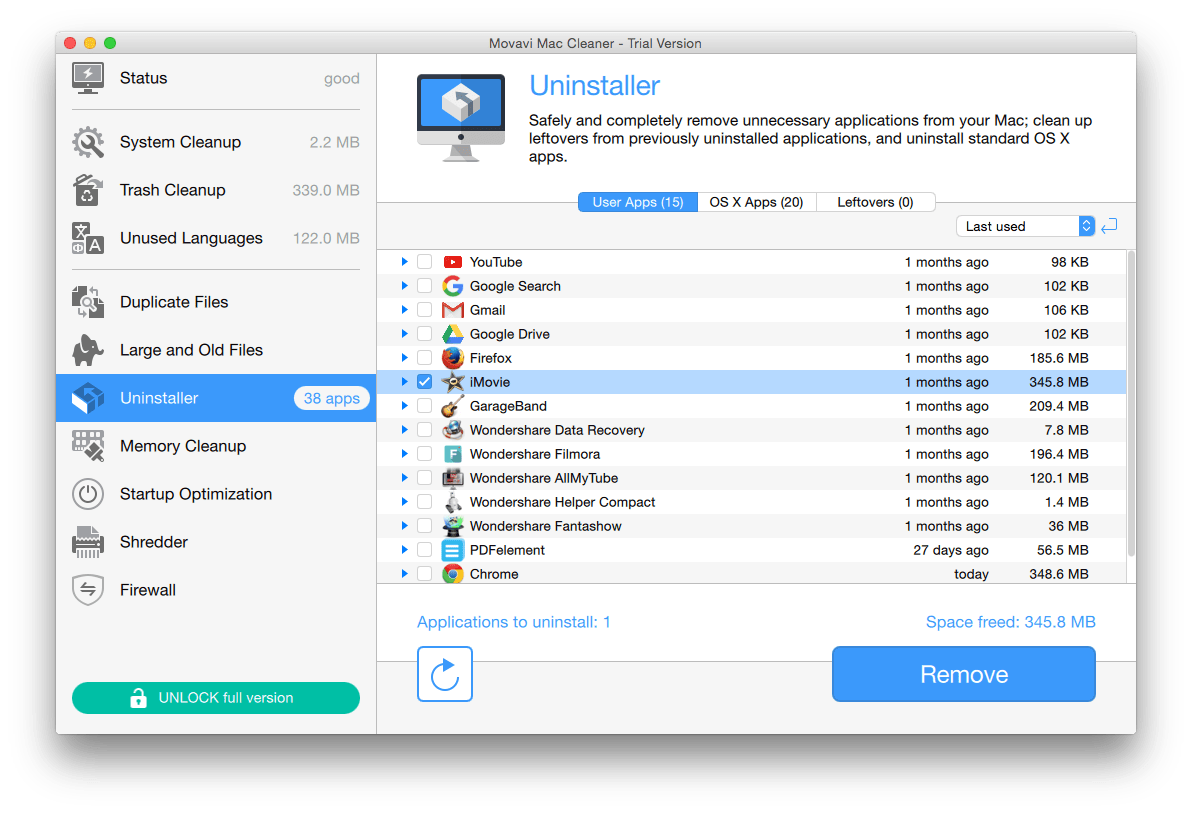Screen dimensions: 1192x814
Task: Select the Wondershare Helper Compact row
Action: pyautogui.click(x=751, y=502)
